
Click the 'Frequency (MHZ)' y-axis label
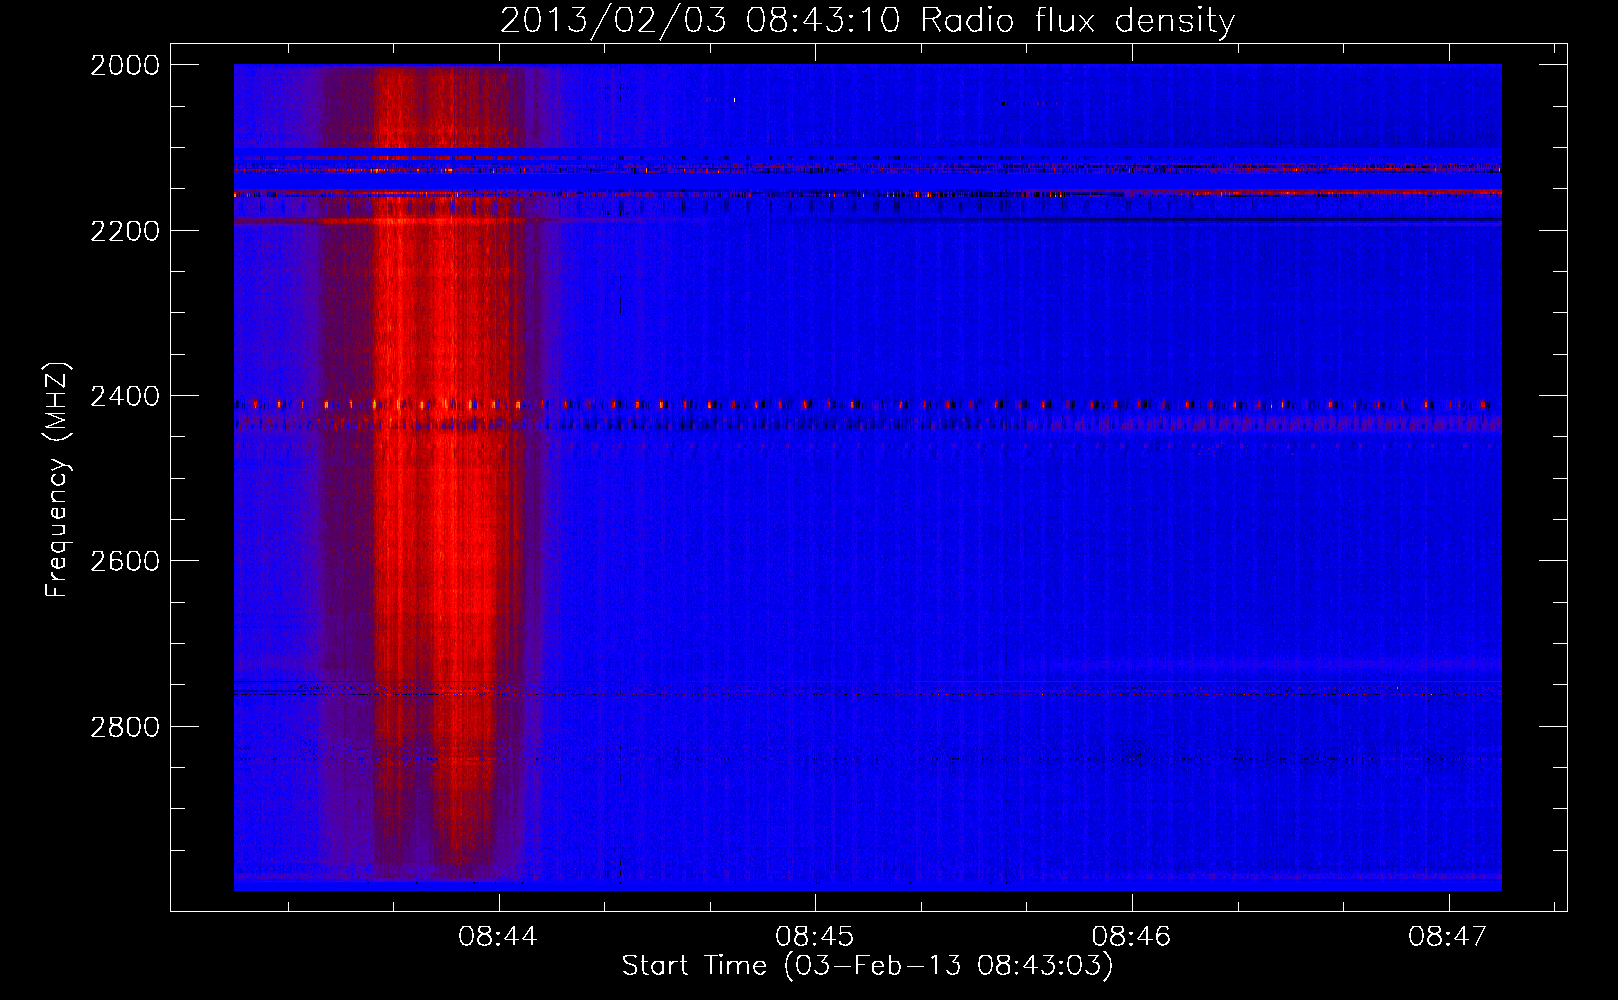tap(57, 480)
